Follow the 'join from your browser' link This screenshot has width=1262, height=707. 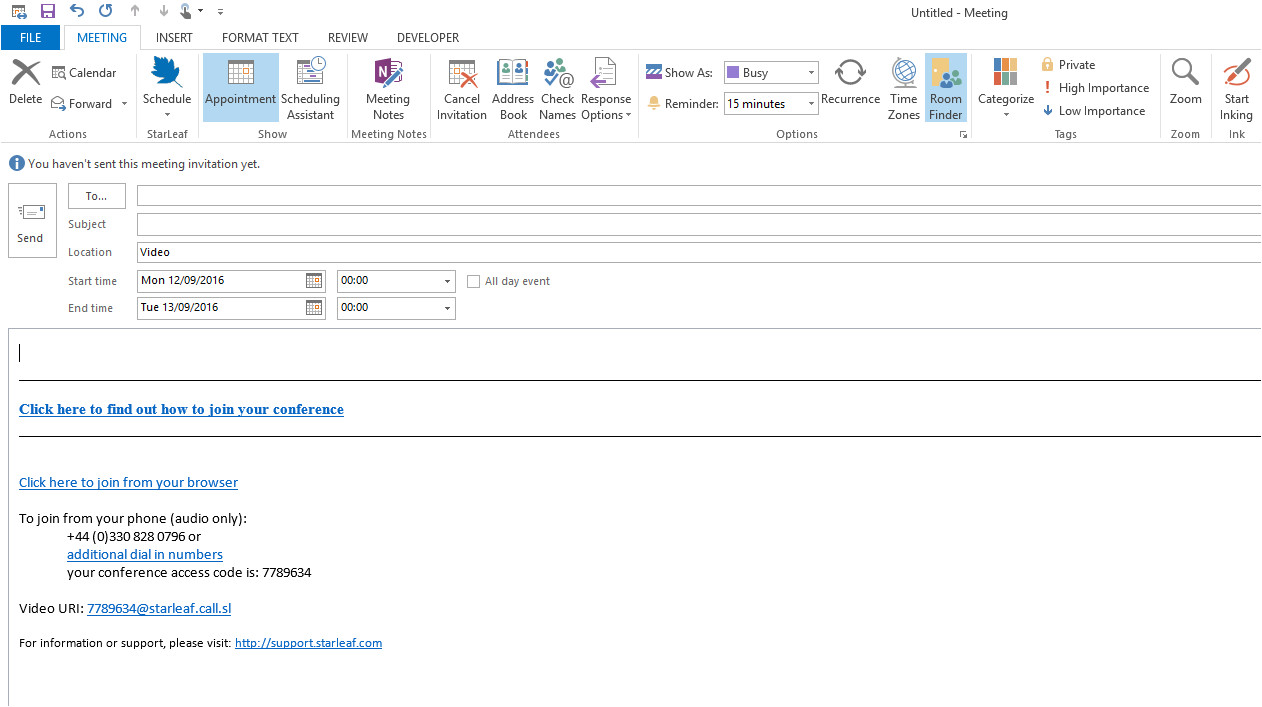tap(128, 483)
